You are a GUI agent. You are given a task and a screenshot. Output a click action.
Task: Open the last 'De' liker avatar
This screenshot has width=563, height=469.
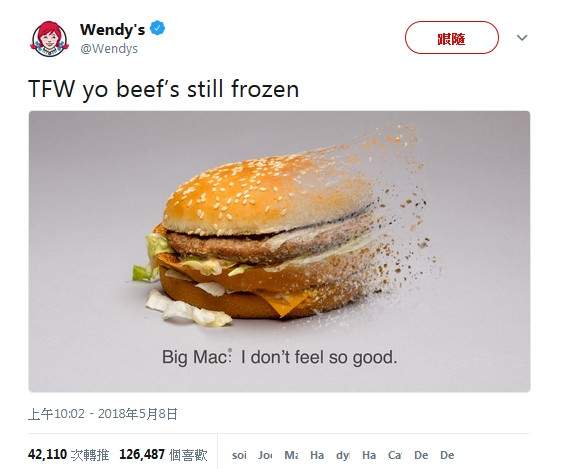click(447, 455)
